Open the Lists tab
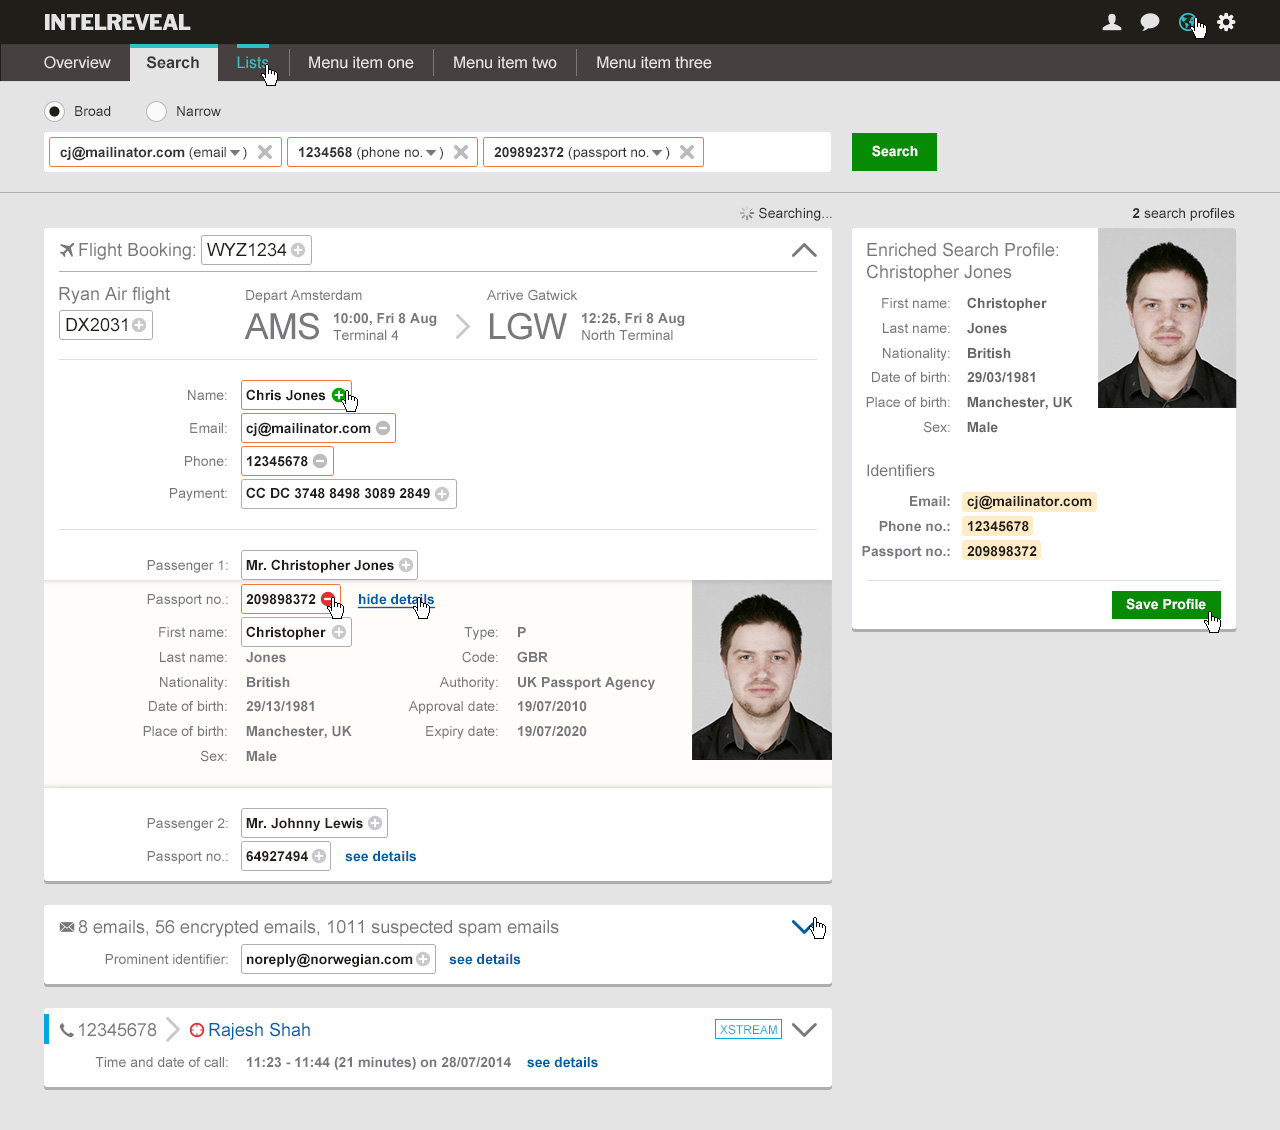The height and width of the screenshot is (1130, 1280). tap(252, 63)
